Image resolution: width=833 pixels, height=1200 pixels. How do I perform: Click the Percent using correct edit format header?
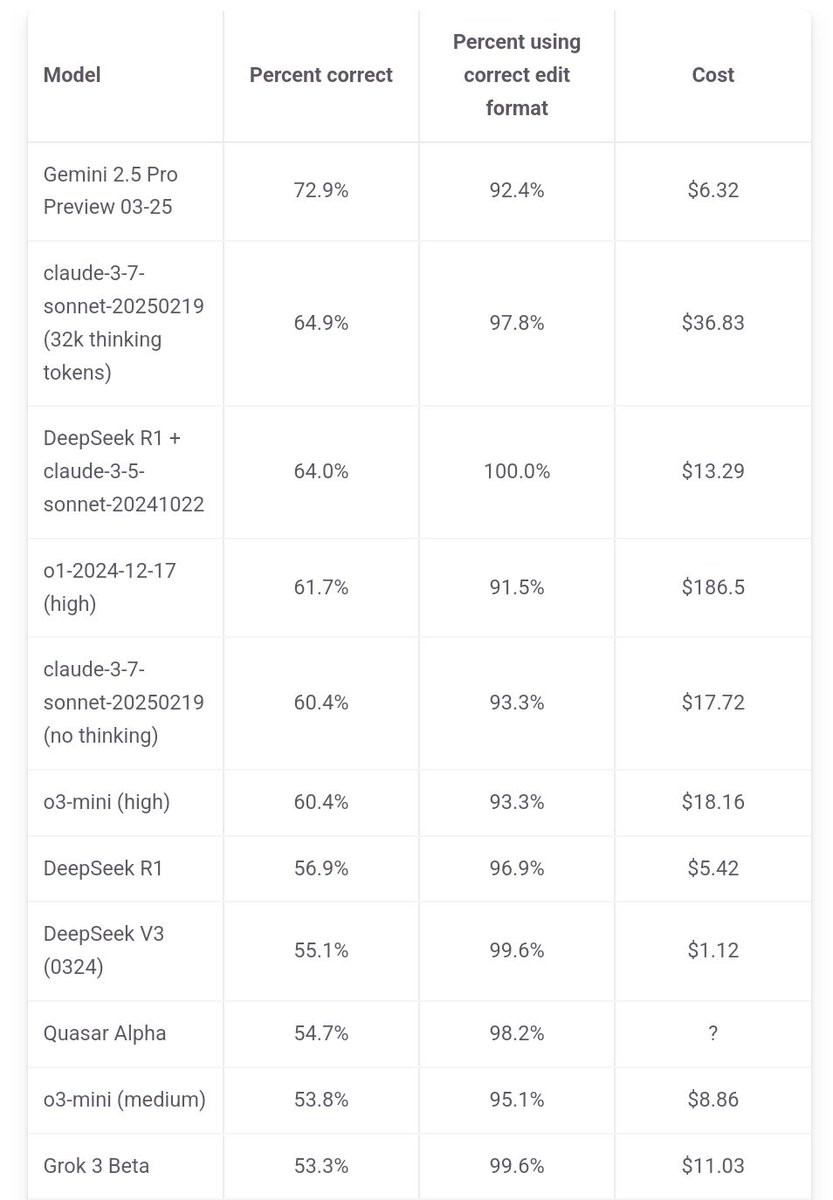tap(516, 75)
